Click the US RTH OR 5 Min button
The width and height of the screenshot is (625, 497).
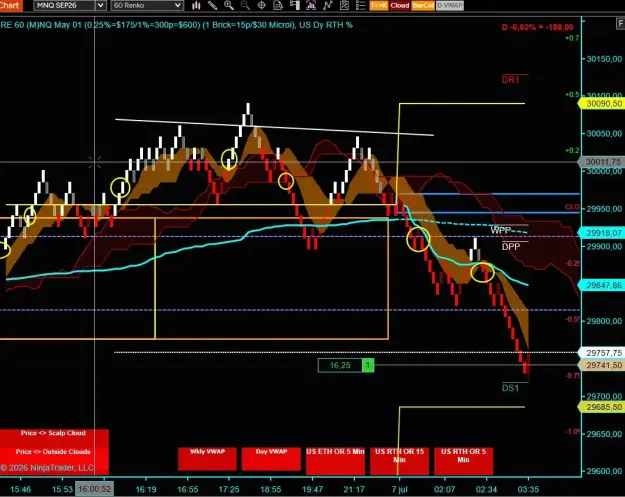(463, 461)
